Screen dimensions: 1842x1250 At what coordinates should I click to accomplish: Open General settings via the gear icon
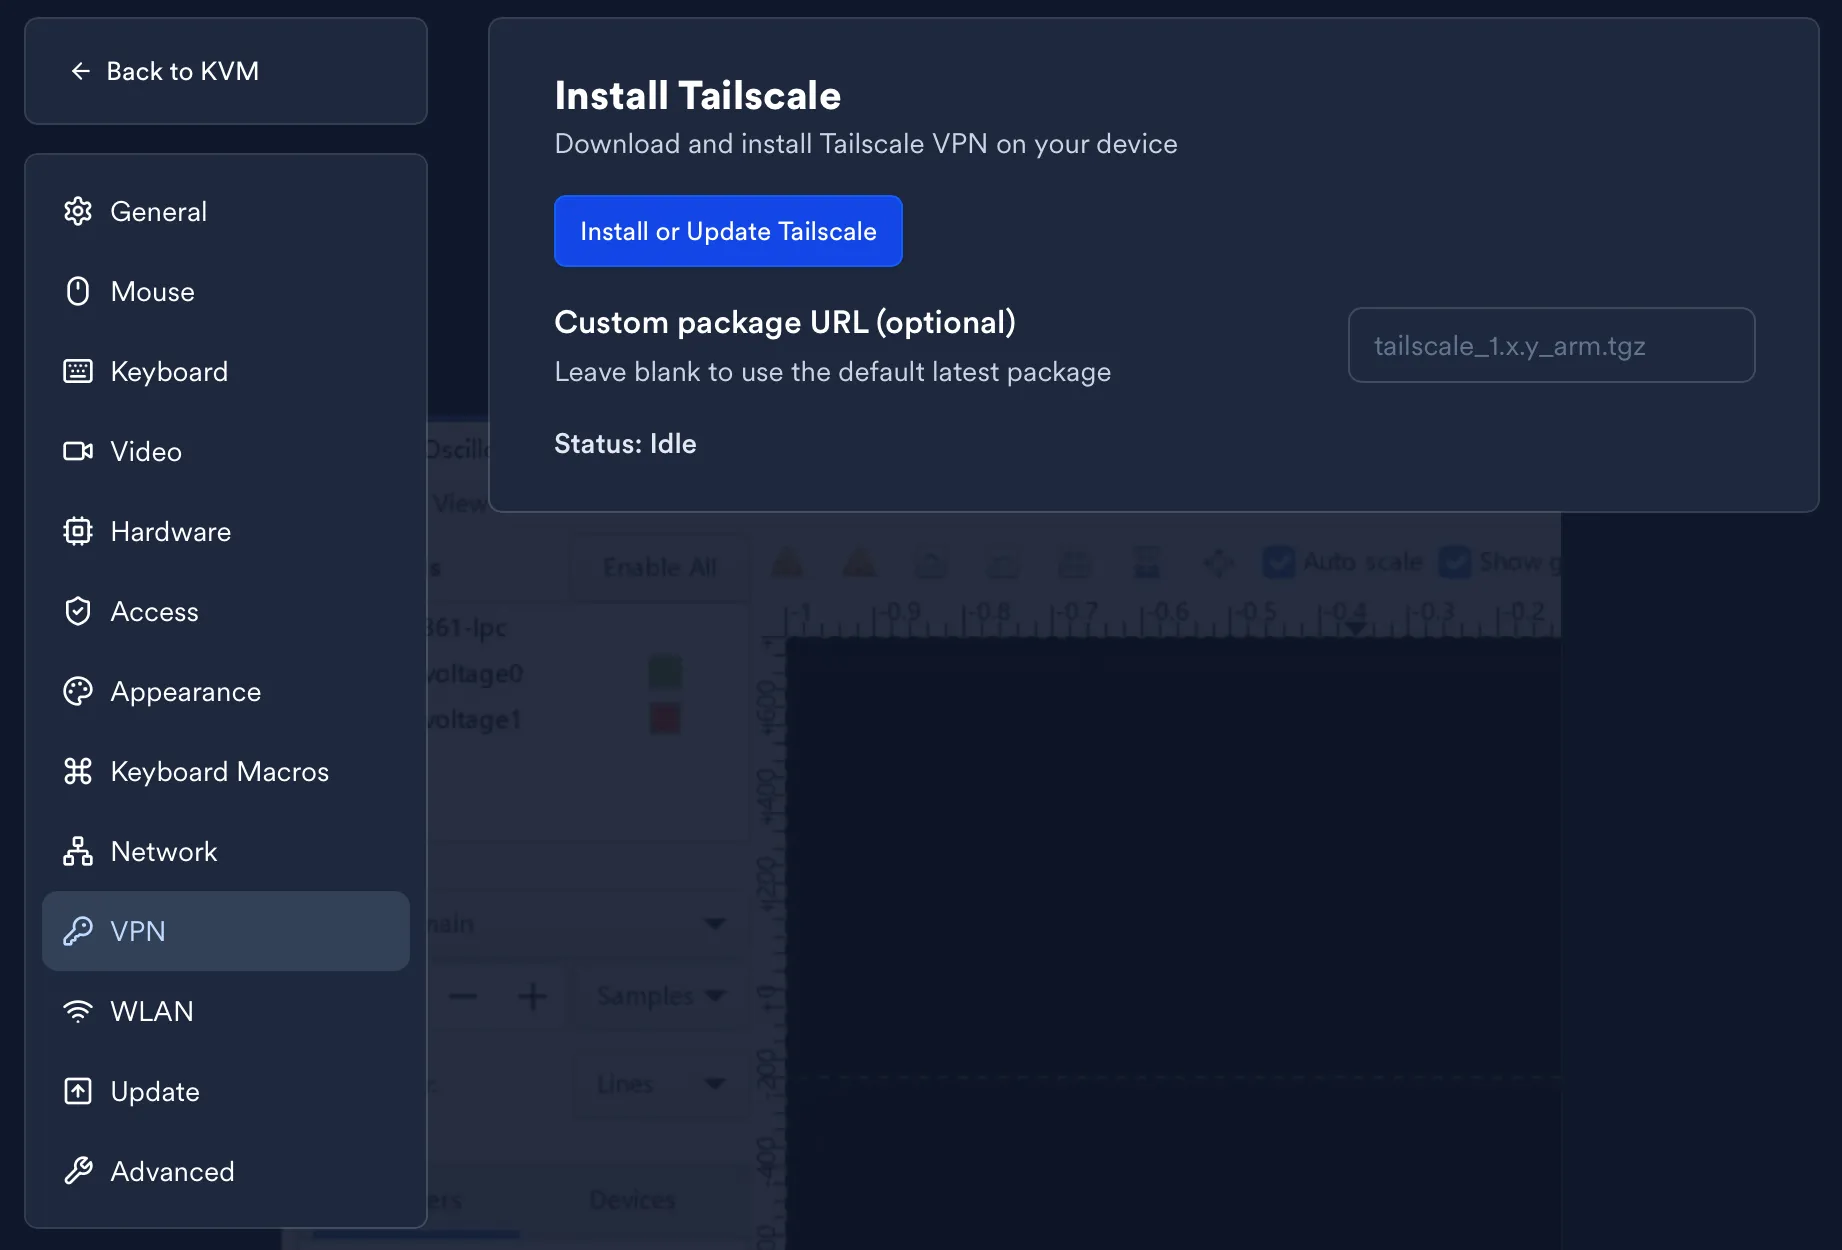point(78,211)
